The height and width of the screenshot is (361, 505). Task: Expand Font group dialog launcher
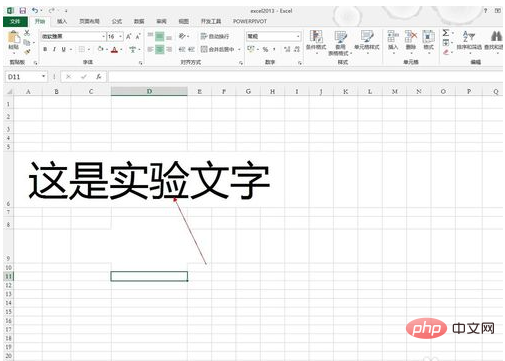tap(140, 63)
